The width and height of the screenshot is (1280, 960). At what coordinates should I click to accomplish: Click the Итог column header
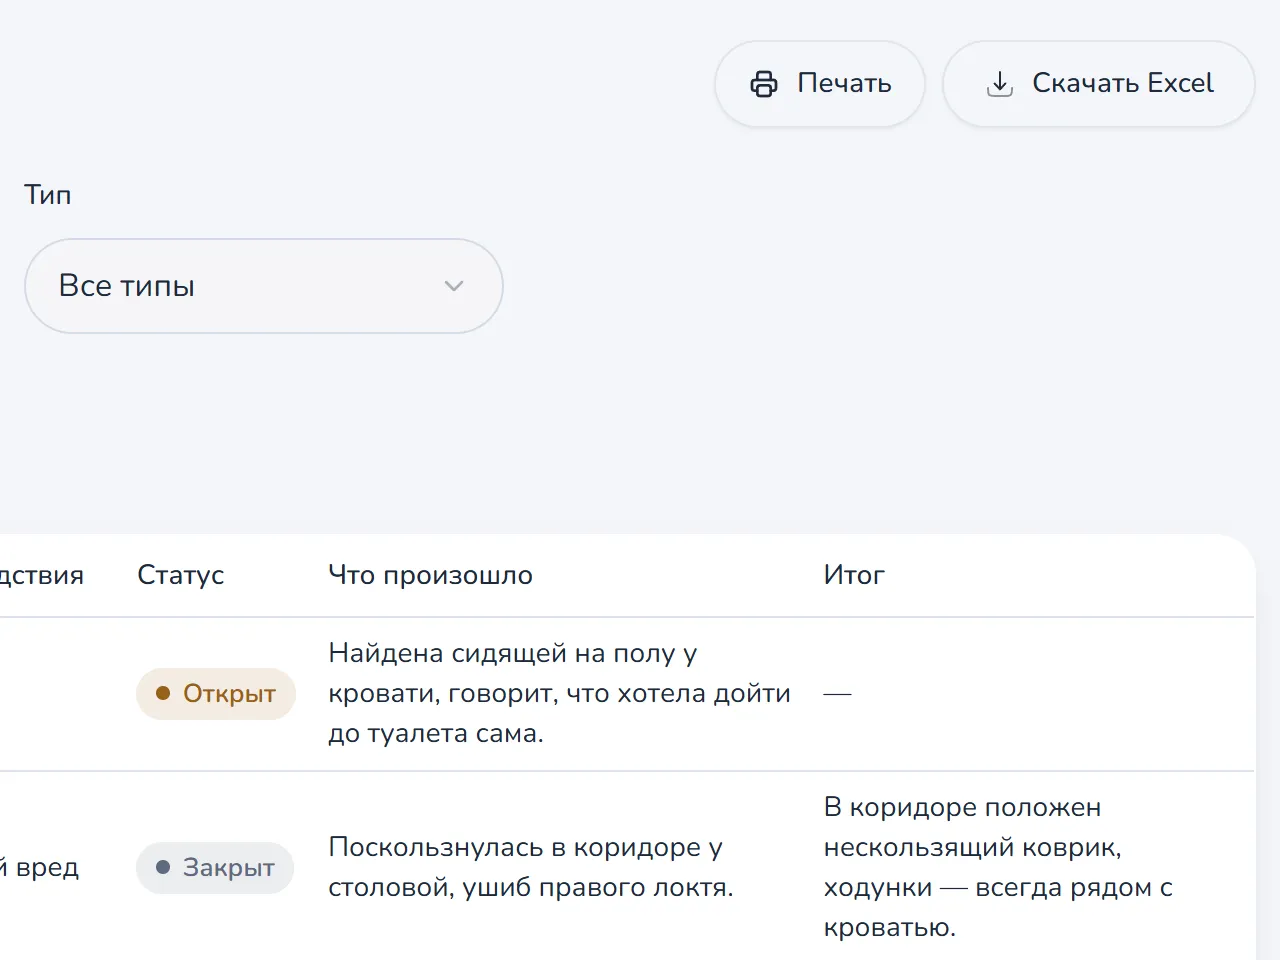(854, 575)
